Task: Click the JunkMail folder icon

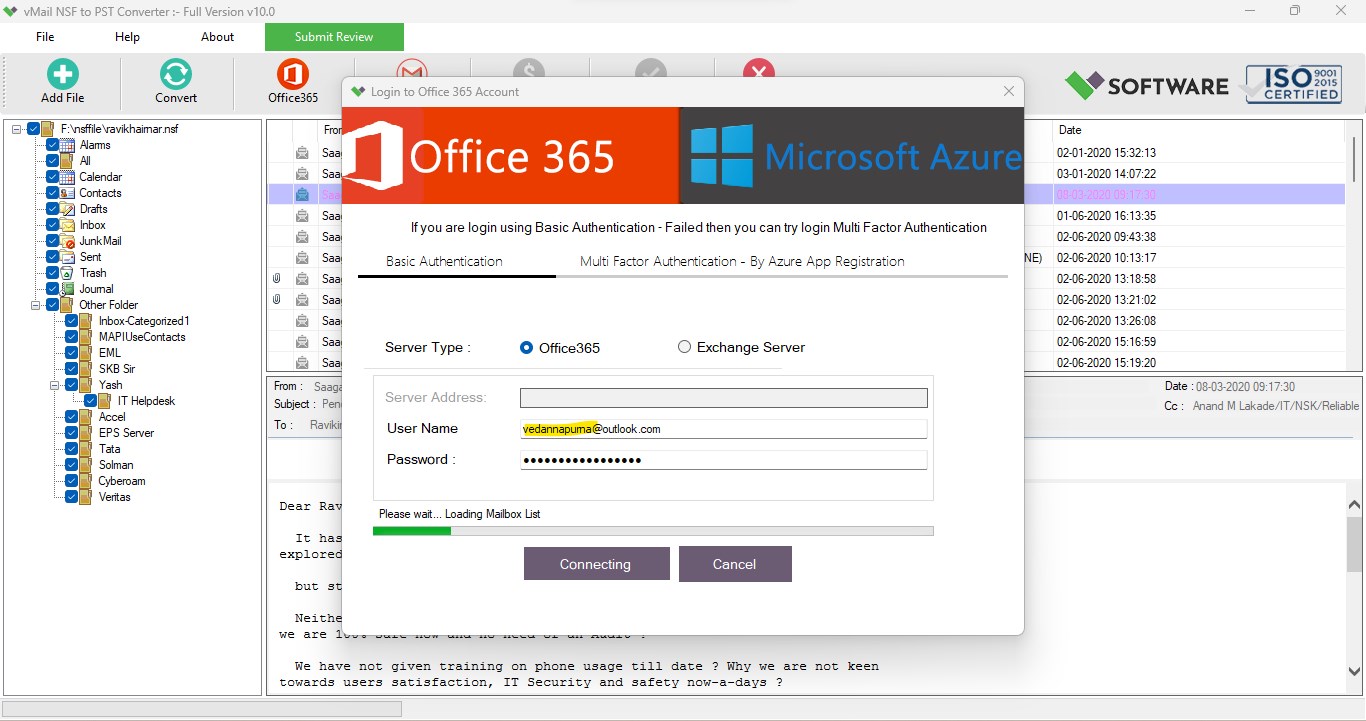Action: pyautogui.click(x=67, y=241)
